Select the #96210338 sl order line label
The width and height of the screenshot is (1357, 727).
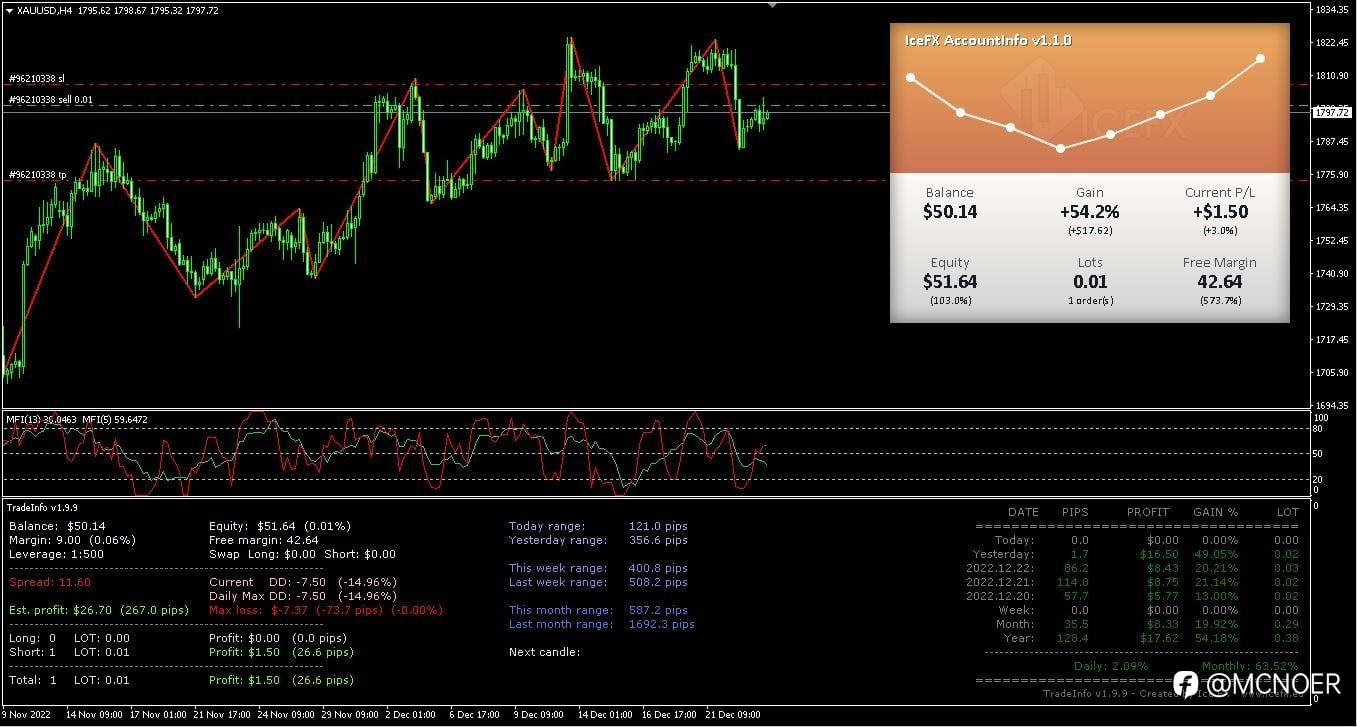36,78
